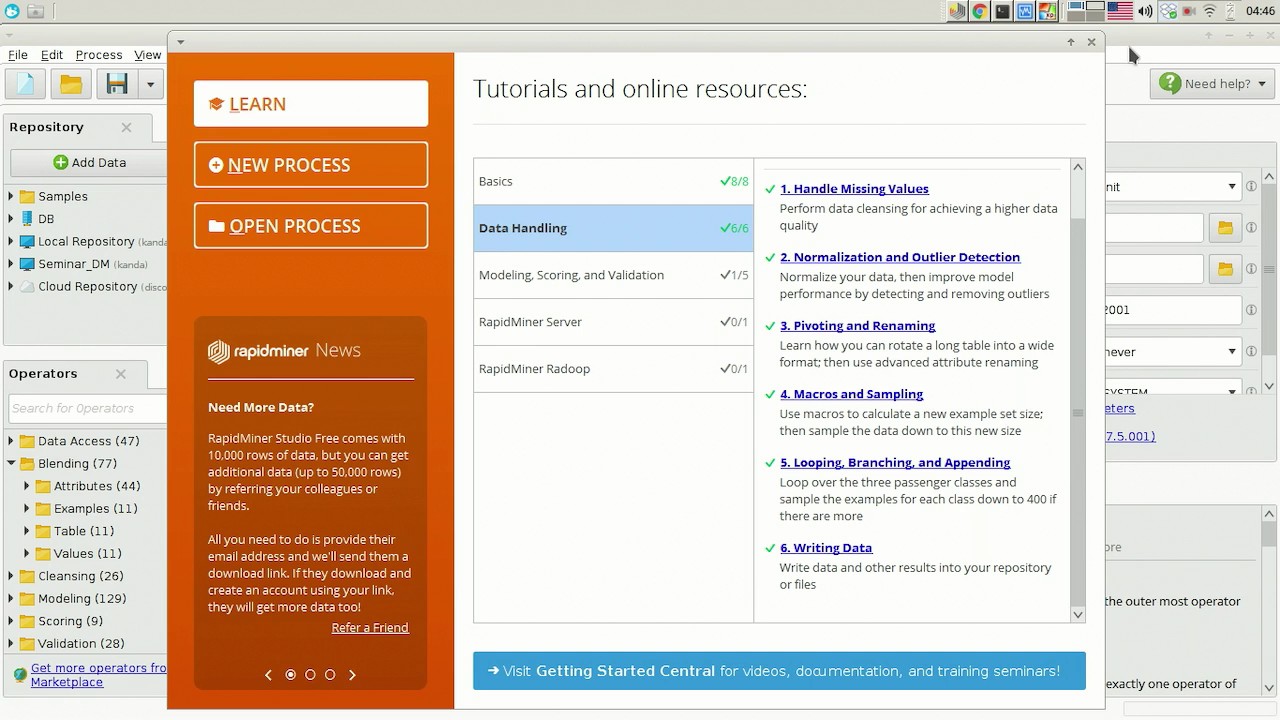The height and width of the screenshot is (720, 1280).
Task: Open the 'never' dropdown in Parameters
Action: click(1232, 352)
